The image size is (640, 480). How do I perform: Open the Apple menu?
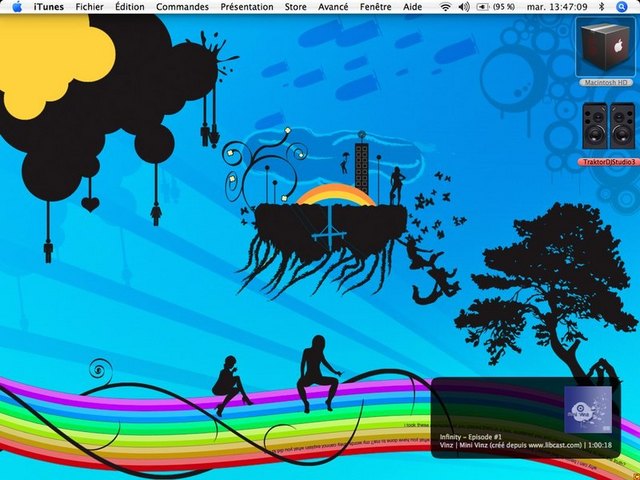(17, 7)
